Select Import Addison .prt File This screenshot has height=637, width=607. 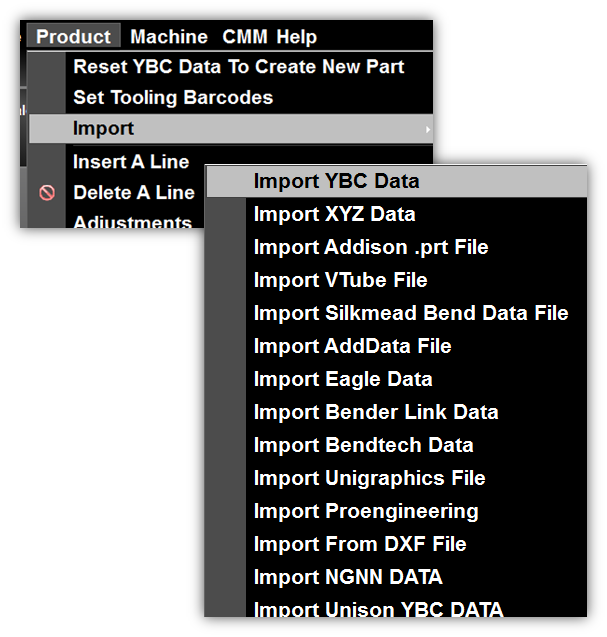370,247
